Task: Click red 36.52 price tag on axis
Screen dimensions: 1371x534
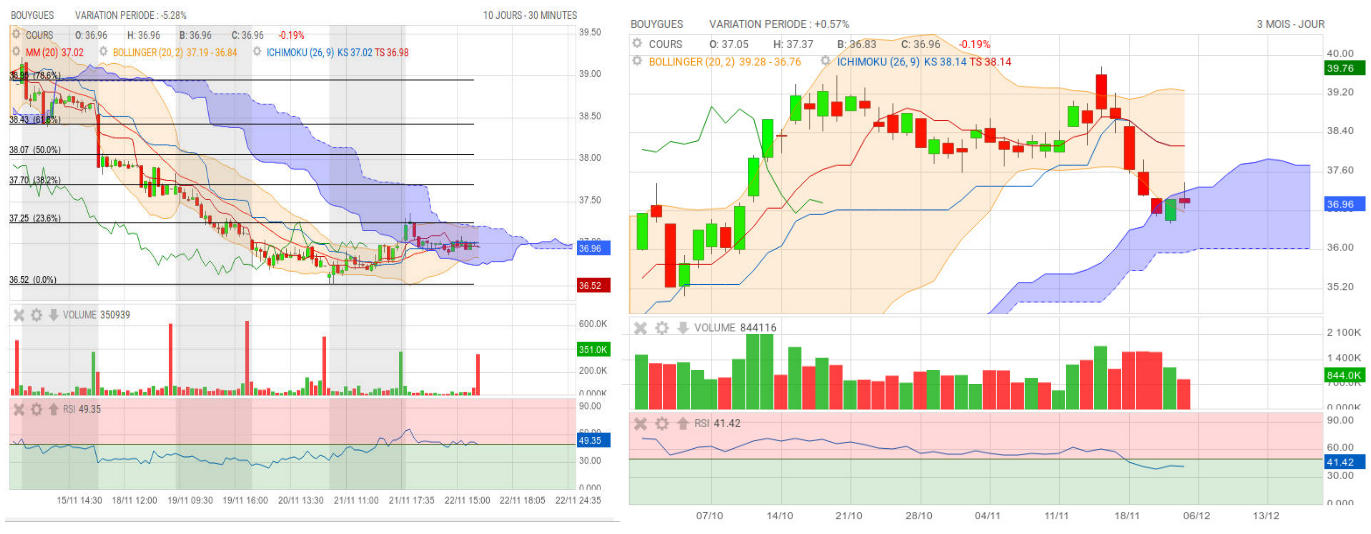Action: point(592,286)
